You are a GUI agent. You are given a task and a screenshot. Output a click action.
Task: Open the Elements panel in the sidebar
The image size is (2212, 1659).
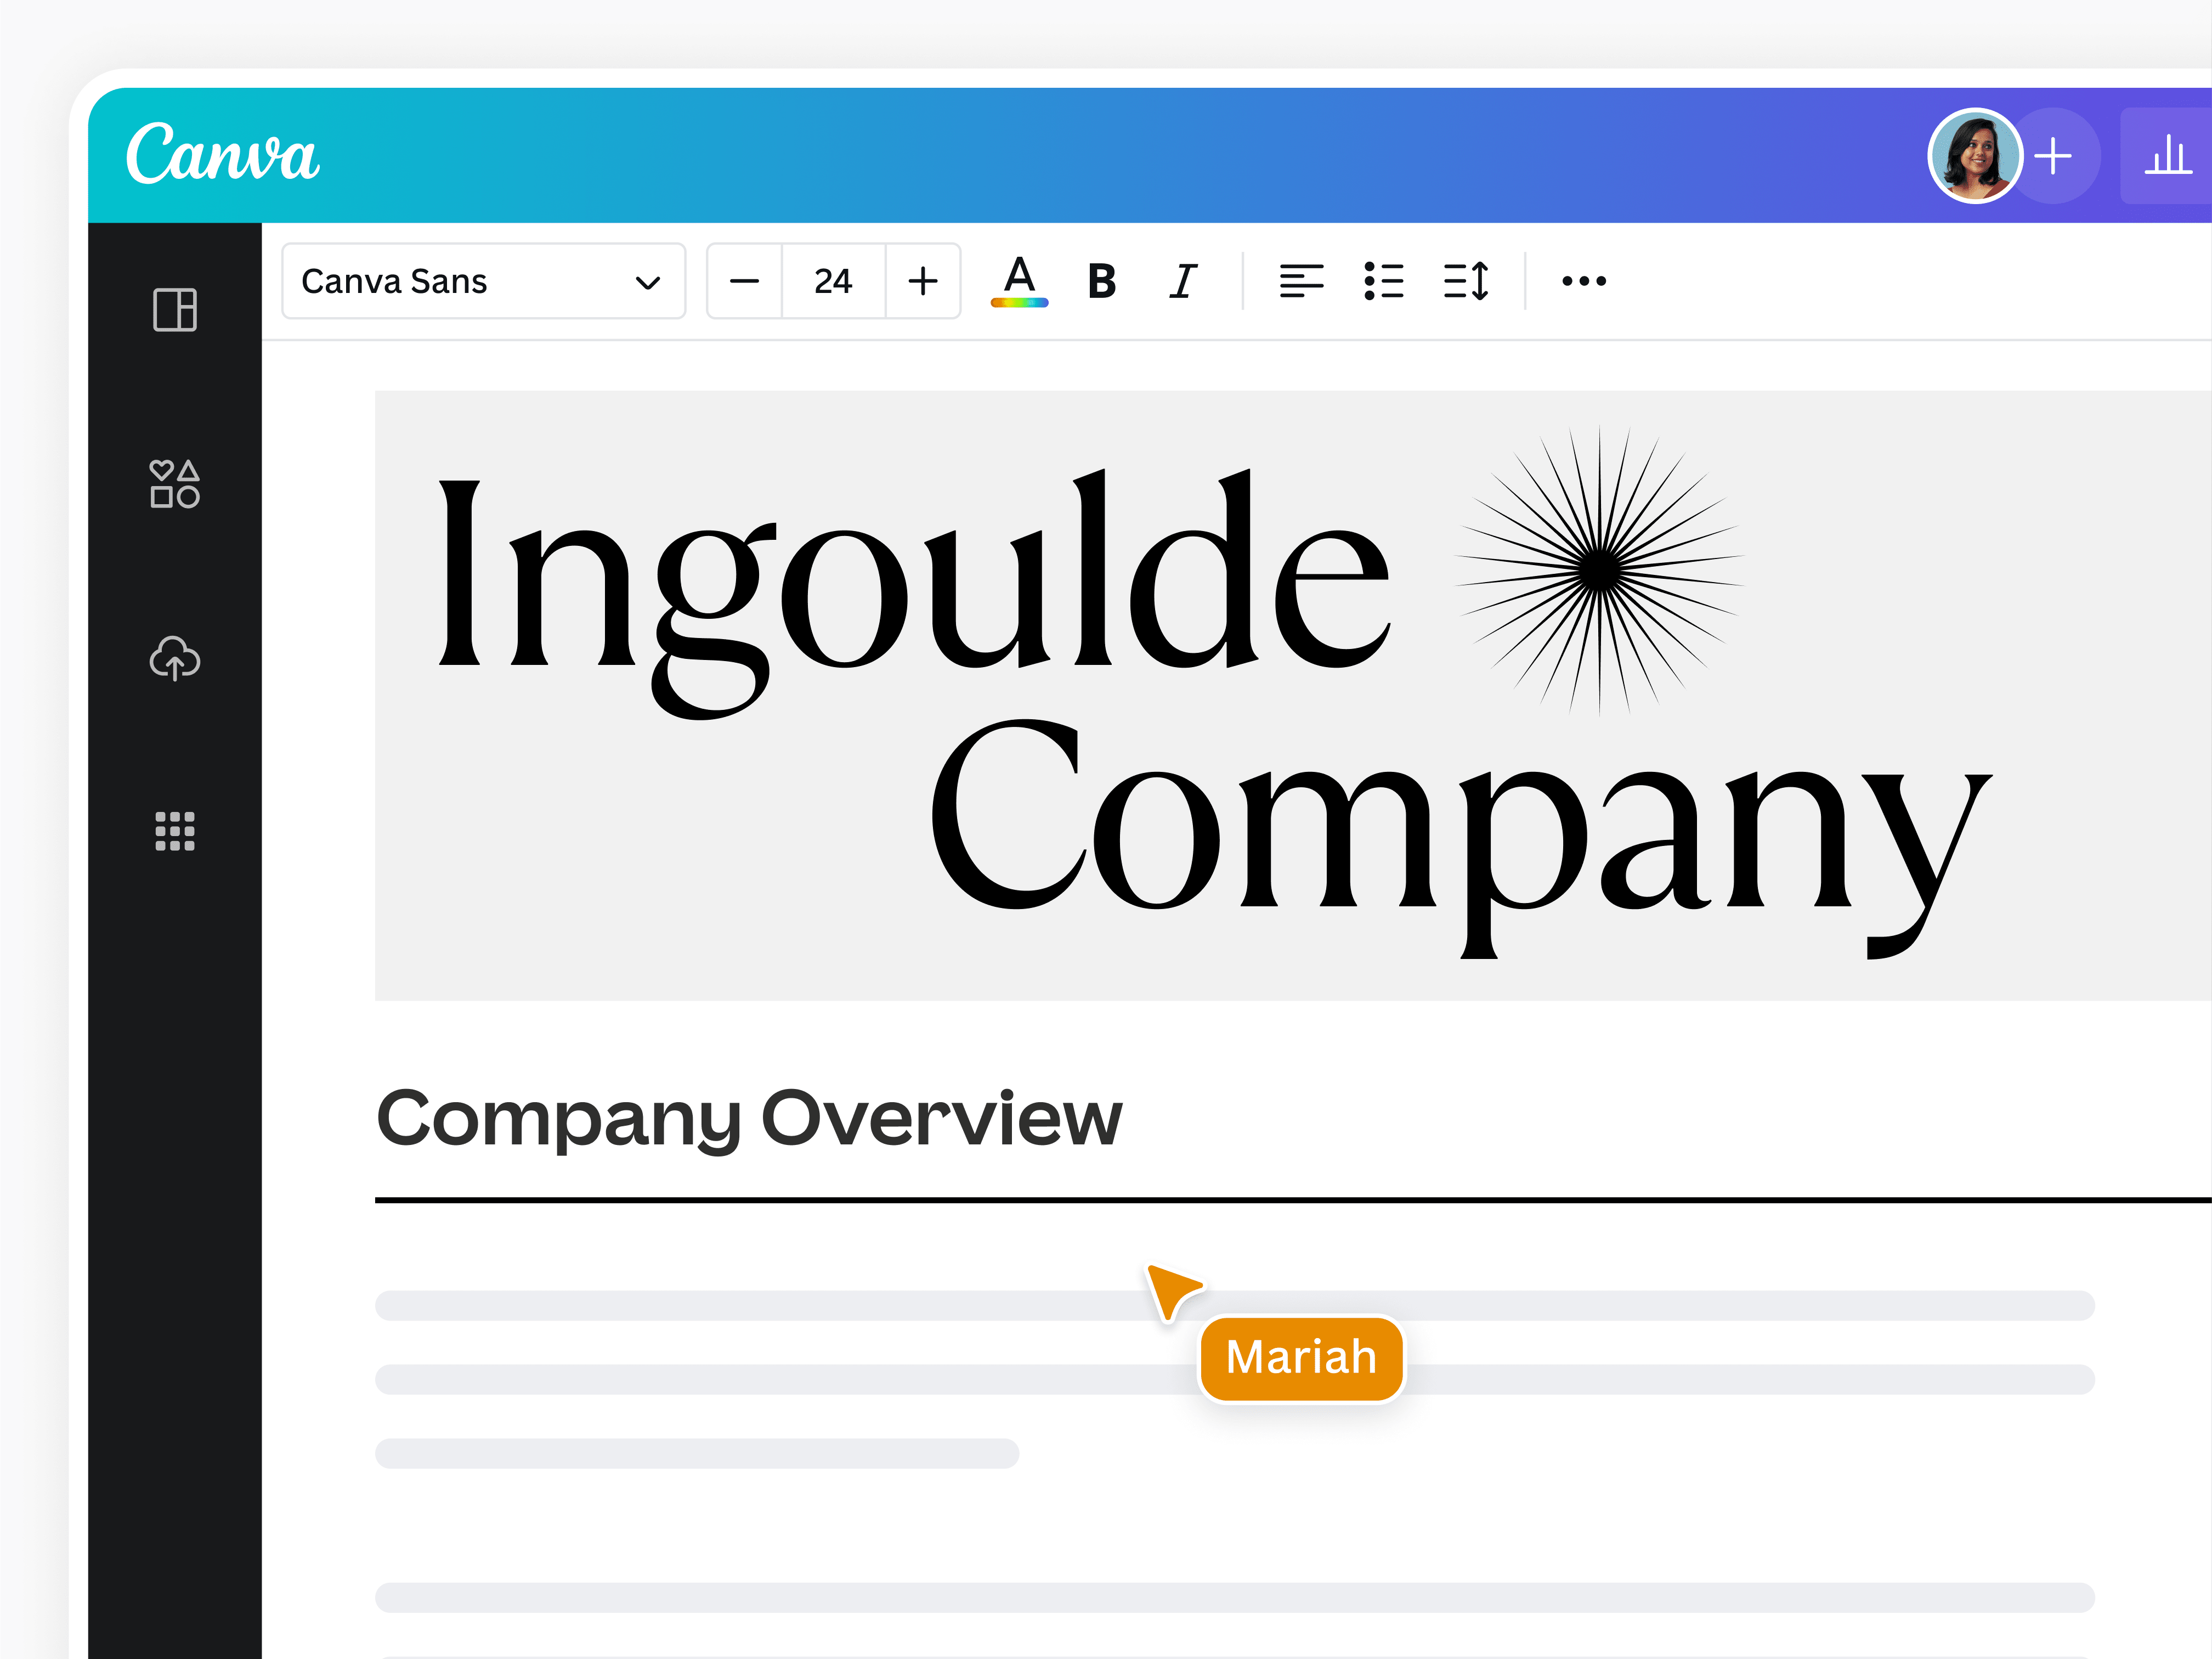click(174, 486)
